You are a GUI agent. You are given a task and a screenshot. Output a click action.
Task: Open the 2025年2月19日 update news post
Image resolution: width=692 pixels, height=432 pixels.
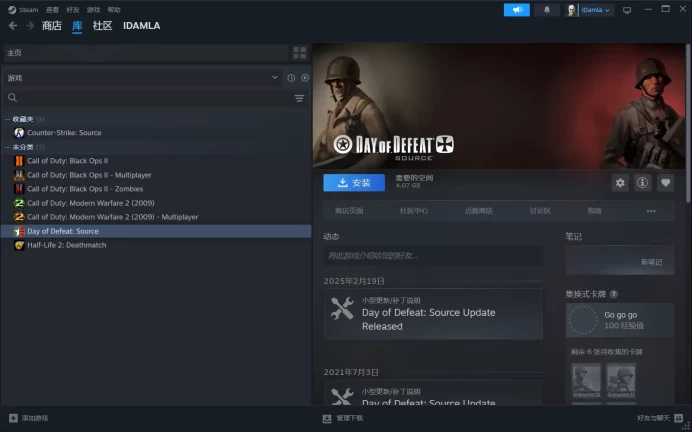433,314
